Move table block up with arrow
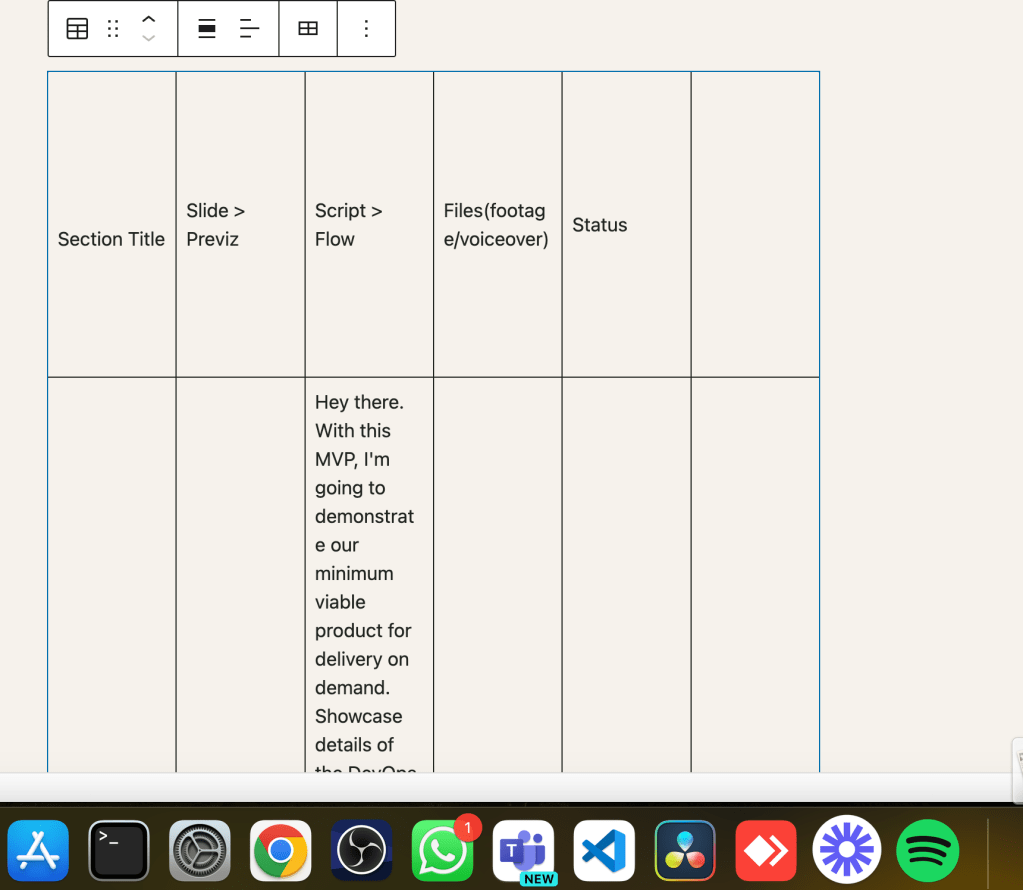This screenshot has width=1023, height=890. [x=149, y=20]
